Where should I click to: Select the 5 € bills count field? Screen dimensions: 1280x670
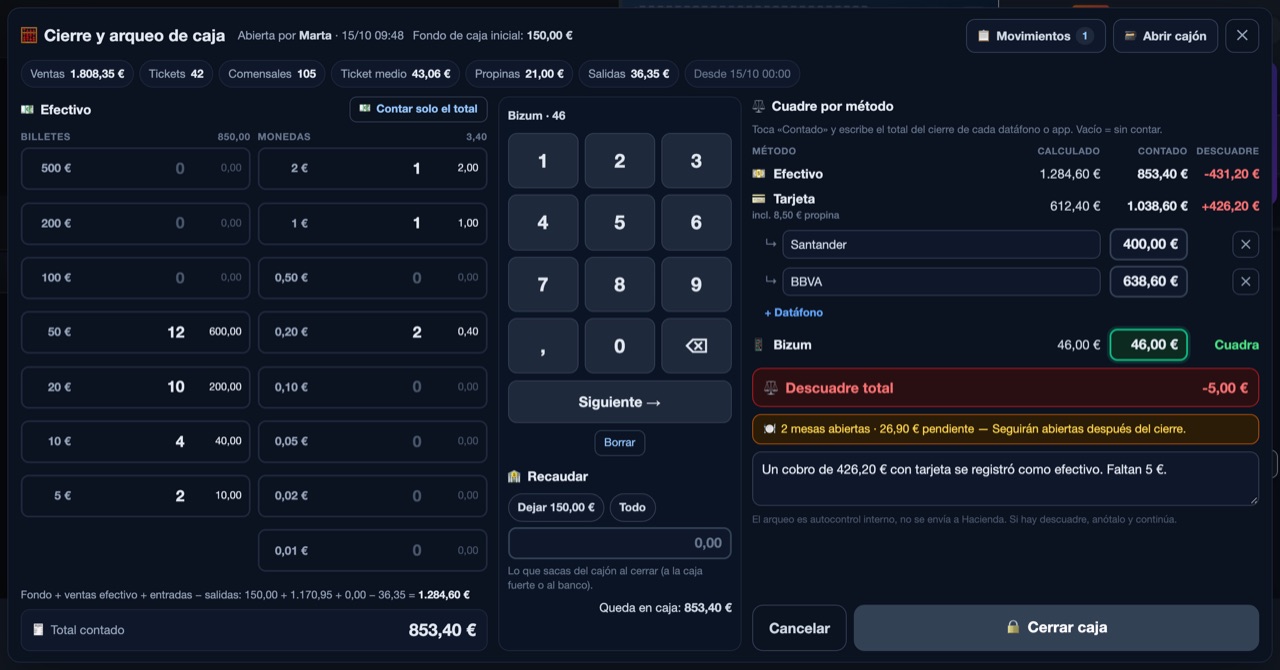coord(135,495)
